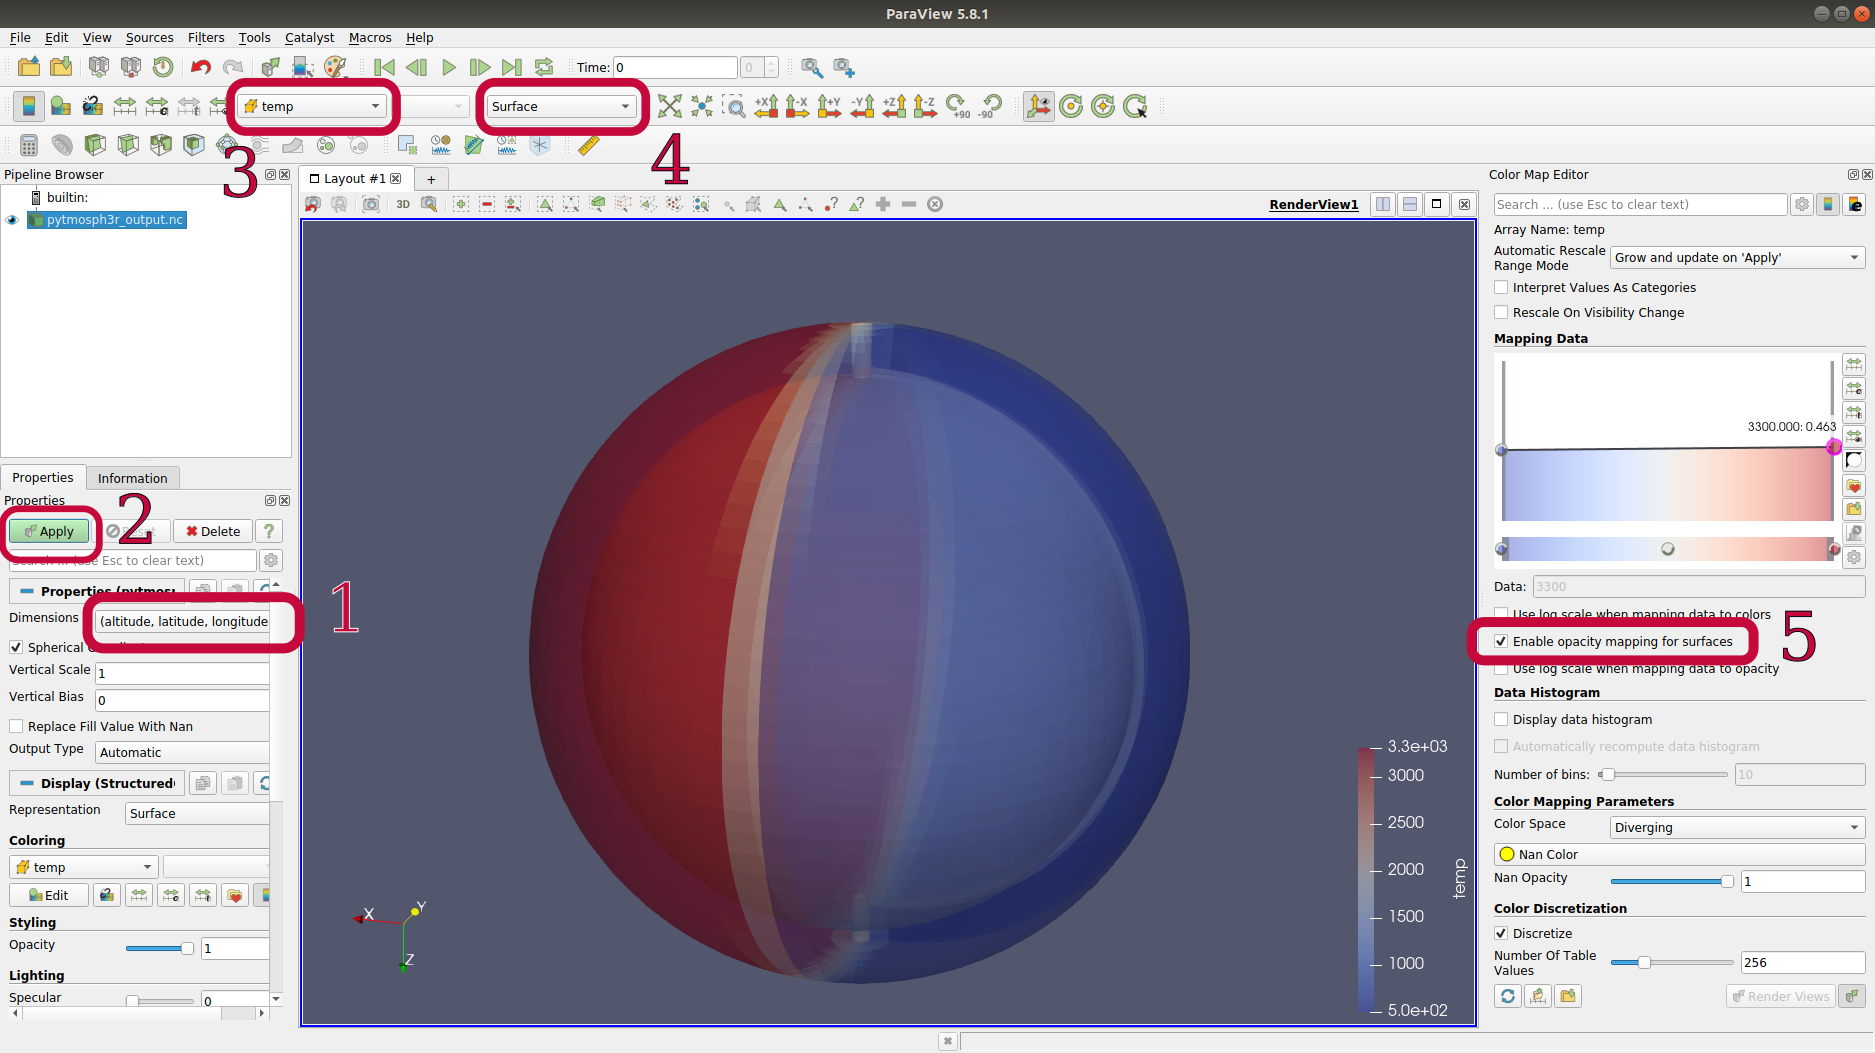This screenshot has height=1053, width=1875.
Task: Click the Reset camera icon
Action: point(670,106)
